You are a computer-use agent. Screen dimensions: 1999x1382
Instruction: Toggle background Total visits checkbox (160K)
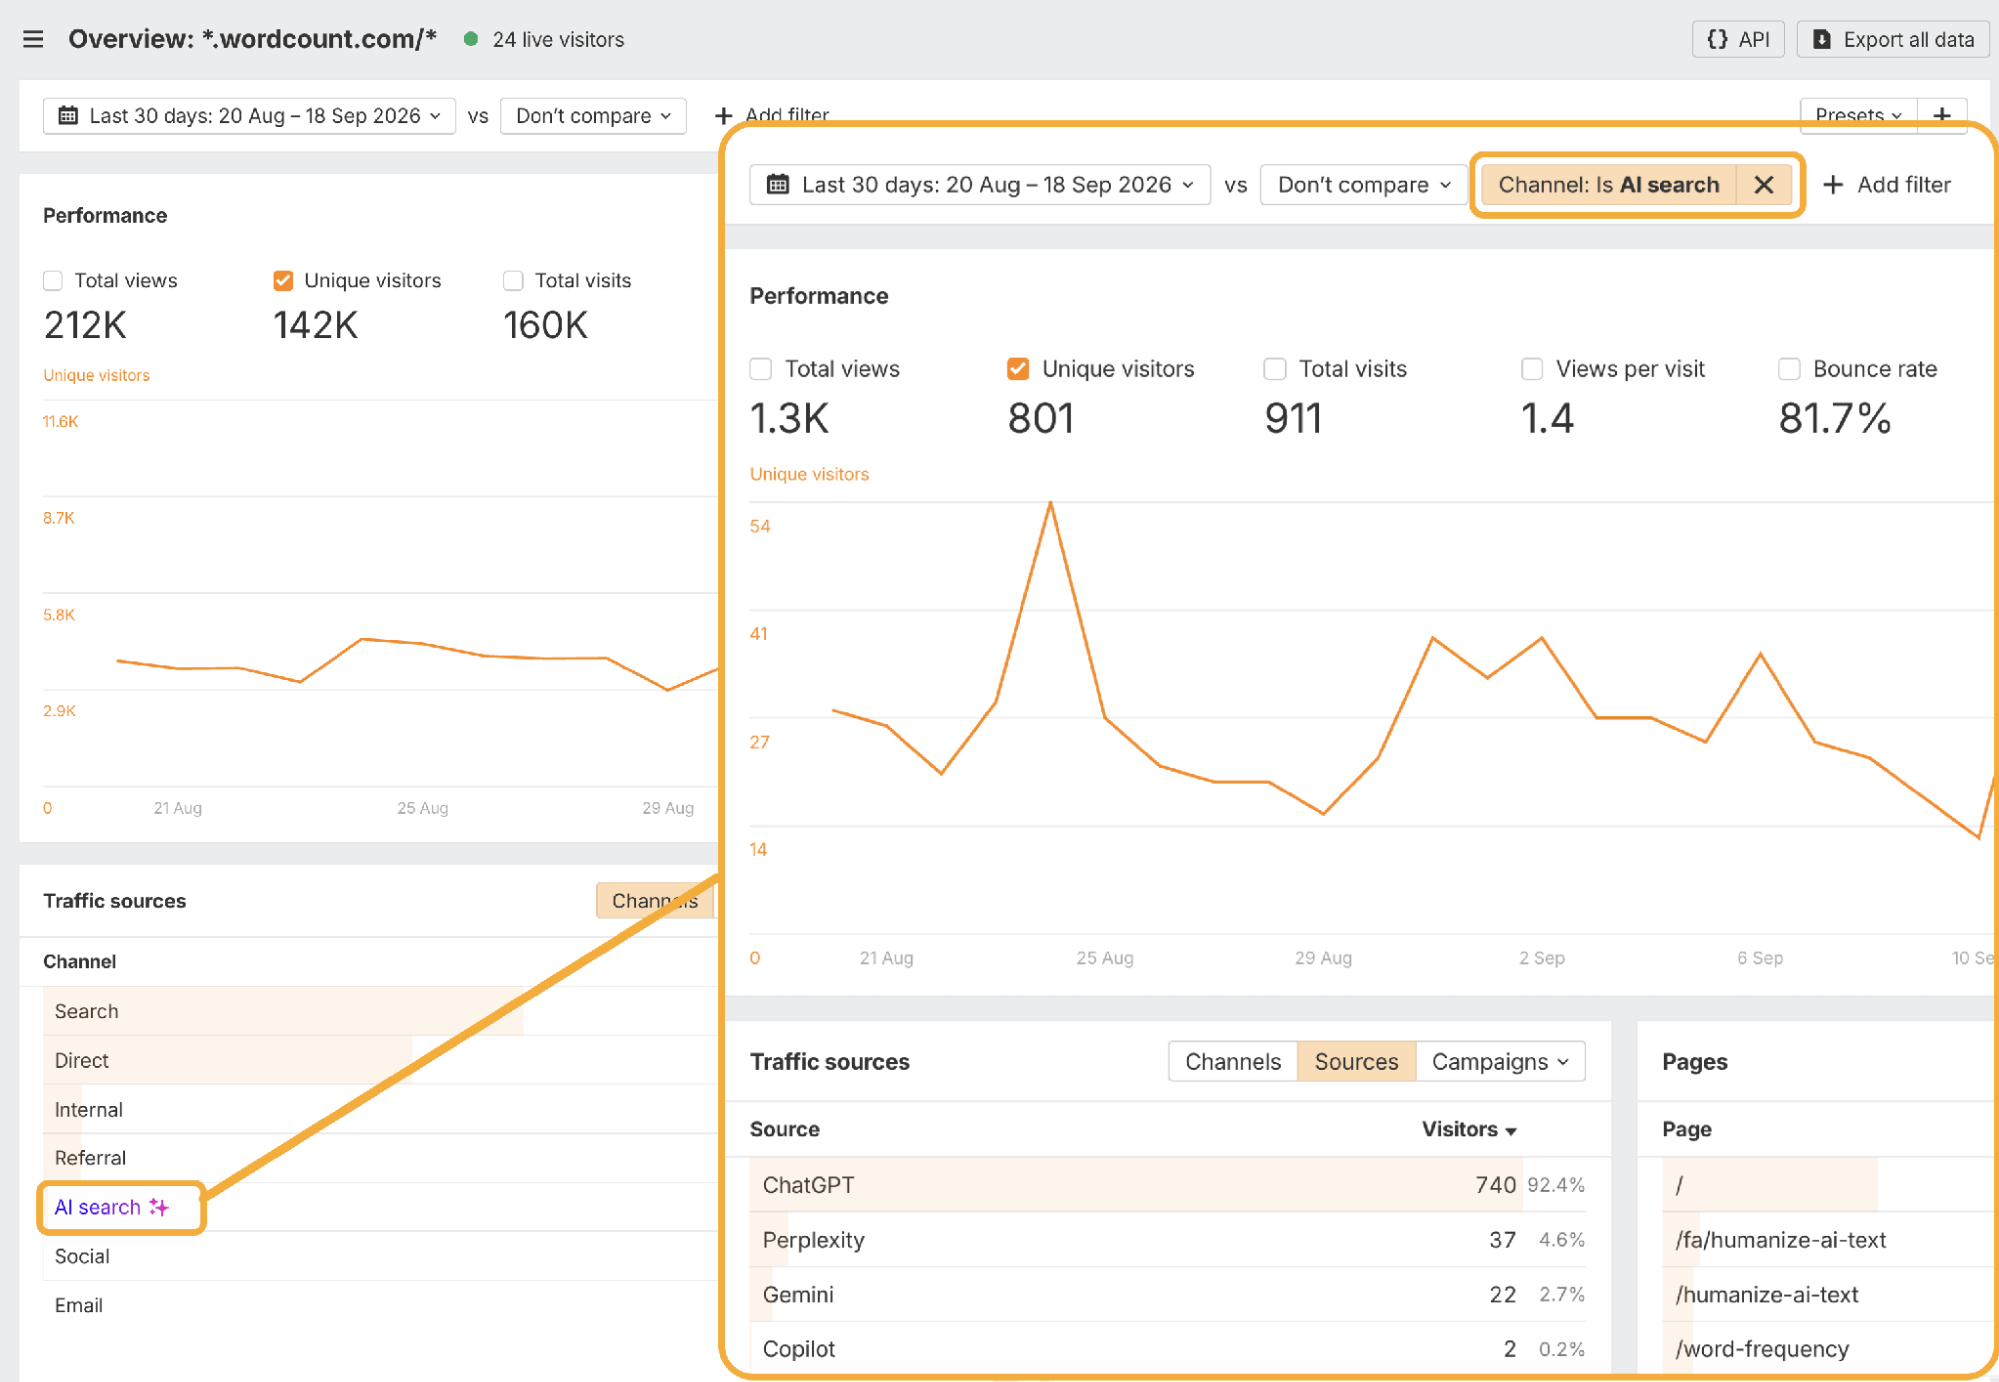[513, 281]
